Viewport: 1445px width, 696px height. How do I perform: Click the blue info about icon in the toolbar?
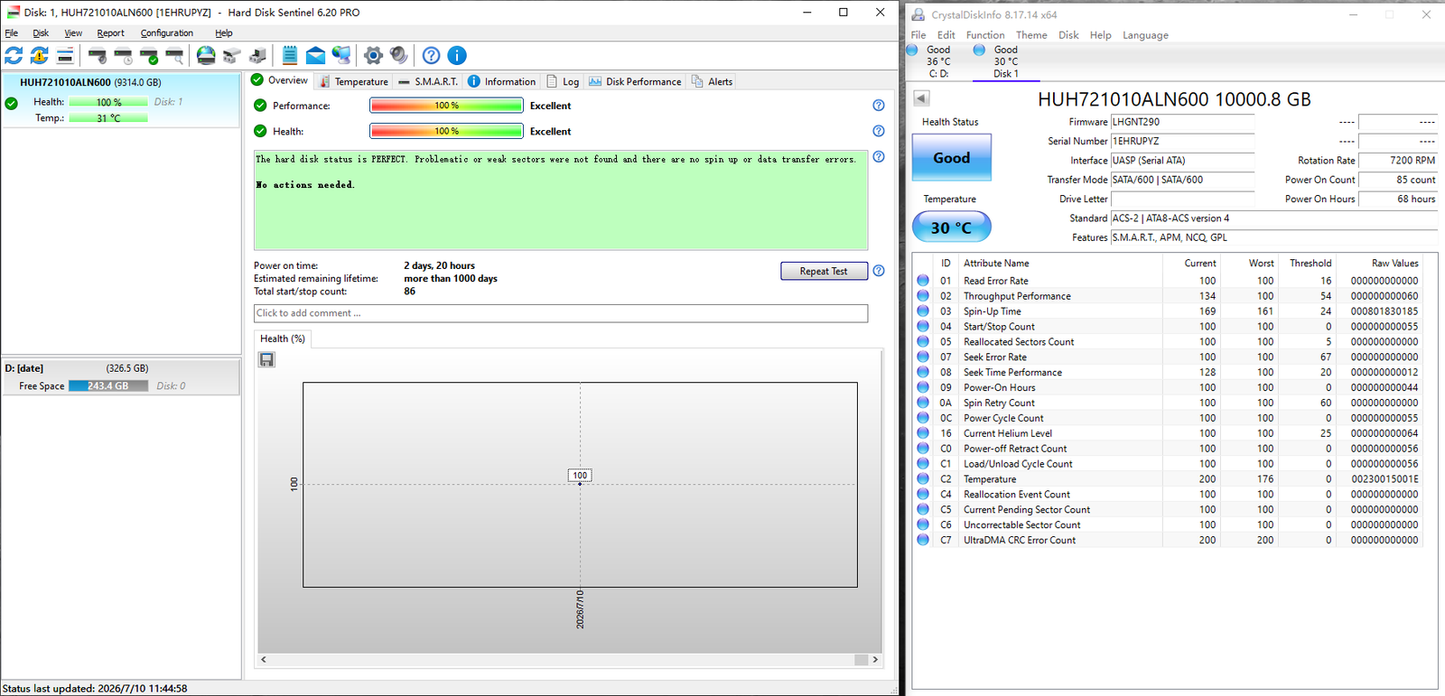[457, 56]
